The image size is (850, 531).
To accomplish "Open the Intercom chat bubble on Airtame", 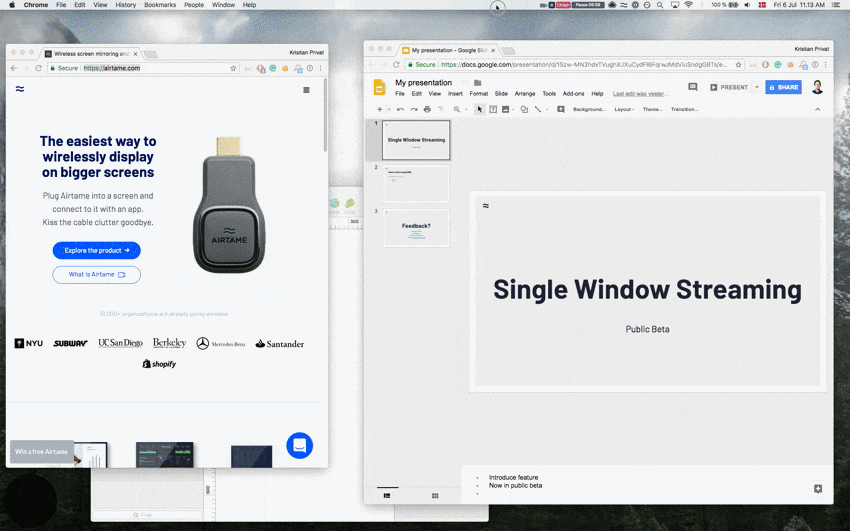I will 300,445.
